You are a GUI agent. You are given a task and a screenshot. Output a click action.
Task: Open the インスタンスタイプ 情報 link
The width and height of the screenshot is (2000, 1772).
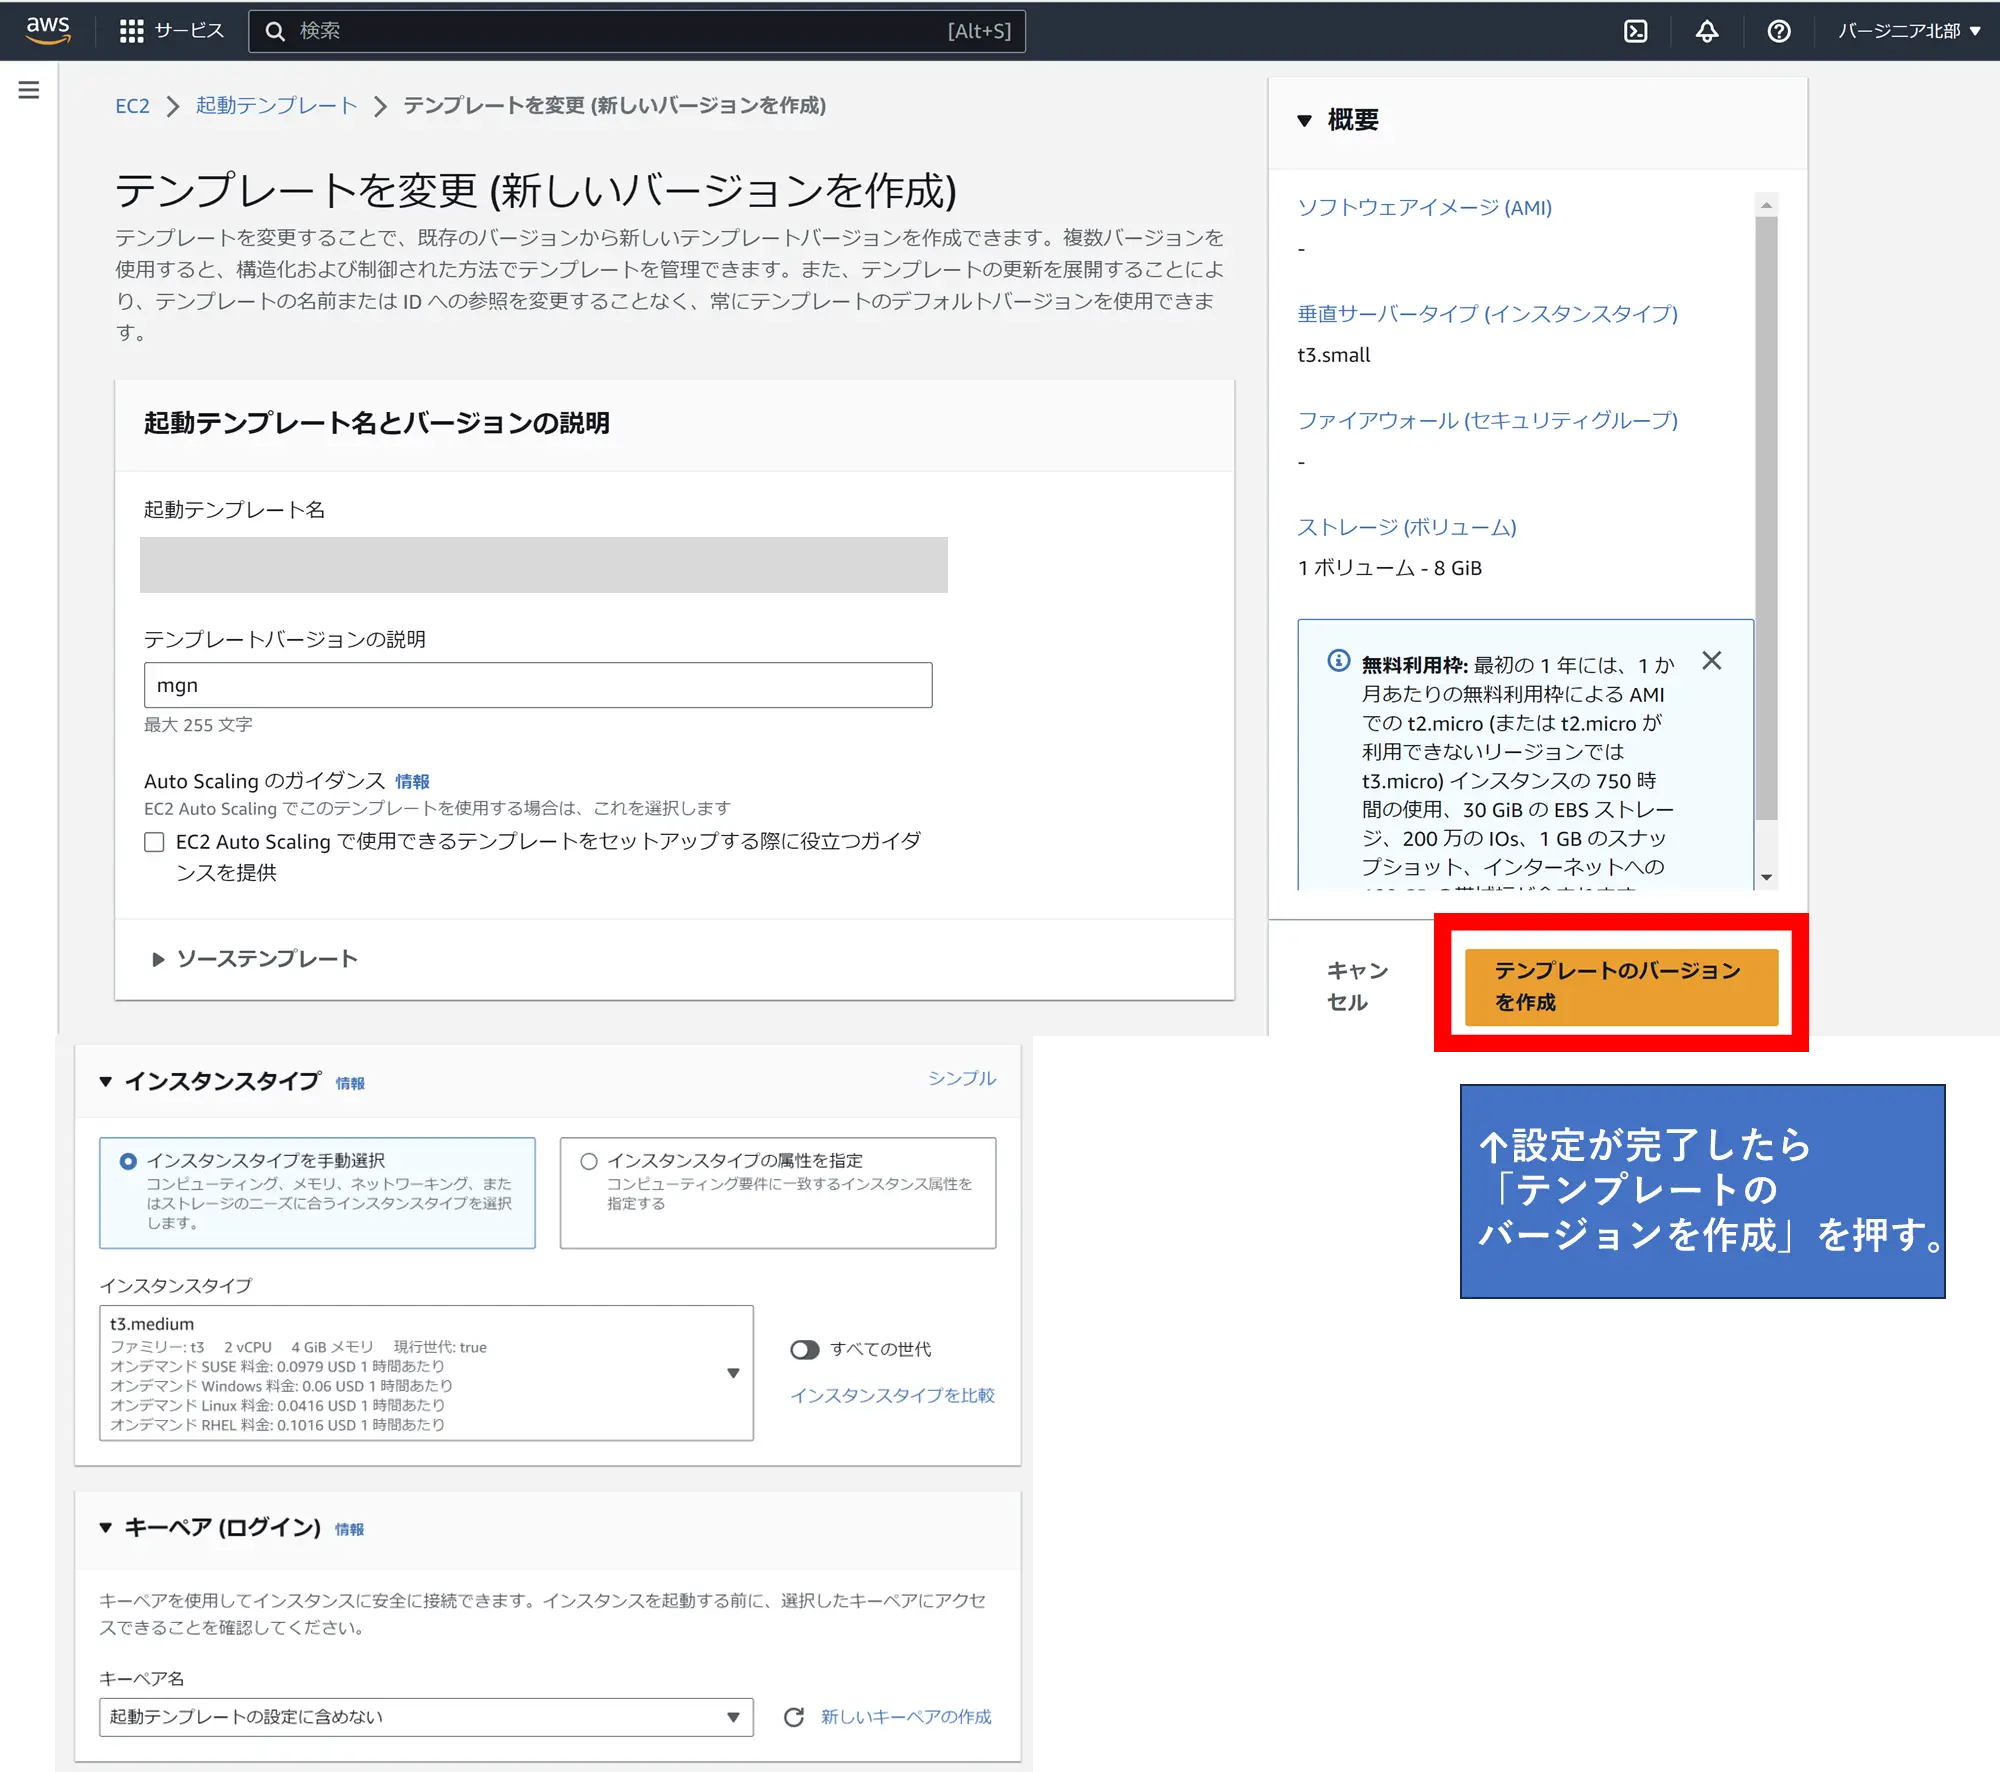pos(350,1083)
